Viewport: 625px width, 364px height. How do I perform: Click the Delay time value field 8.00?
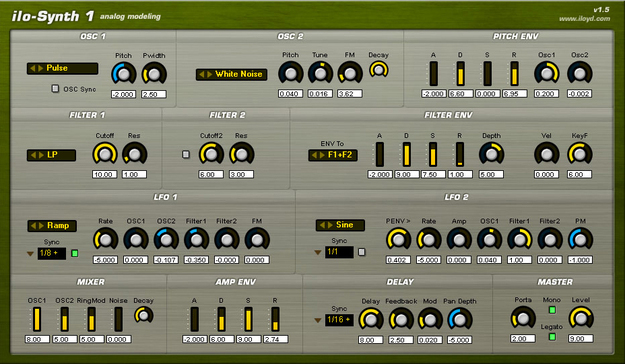click(371, 340)
